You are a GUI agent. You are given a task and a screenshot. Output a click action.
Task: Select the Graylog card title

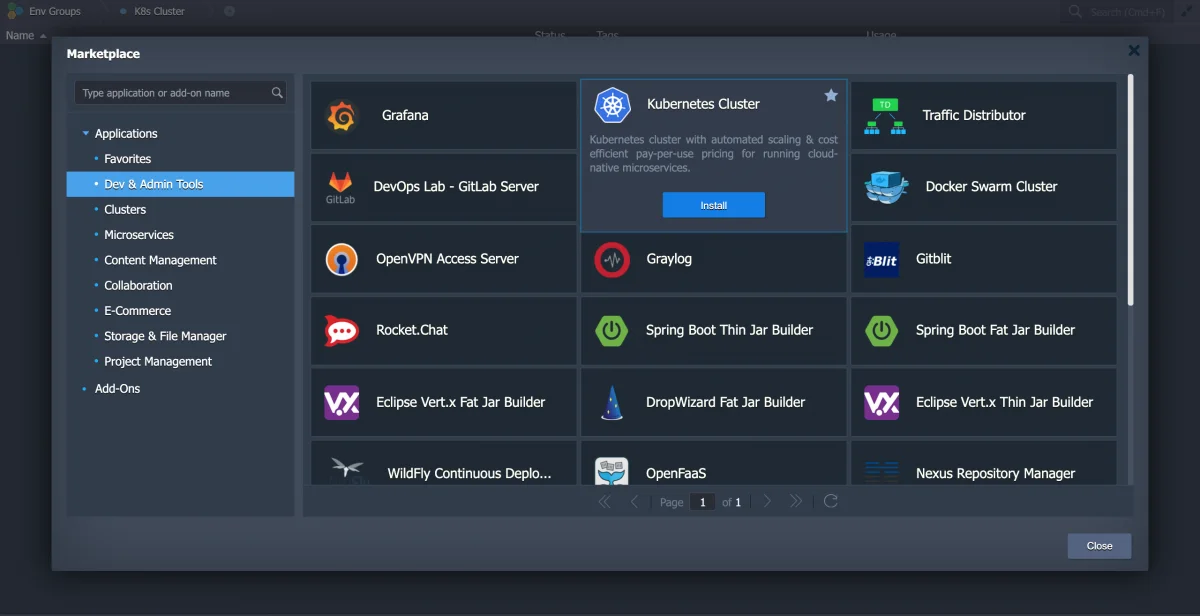click(x=669, y=259)
